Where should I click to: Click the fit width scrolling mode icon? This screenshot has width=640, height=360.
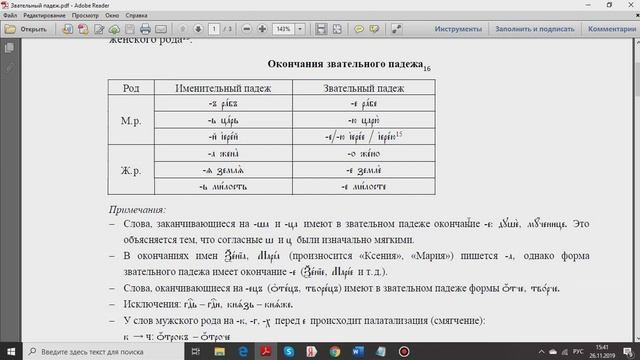click(x=321, y=29)
